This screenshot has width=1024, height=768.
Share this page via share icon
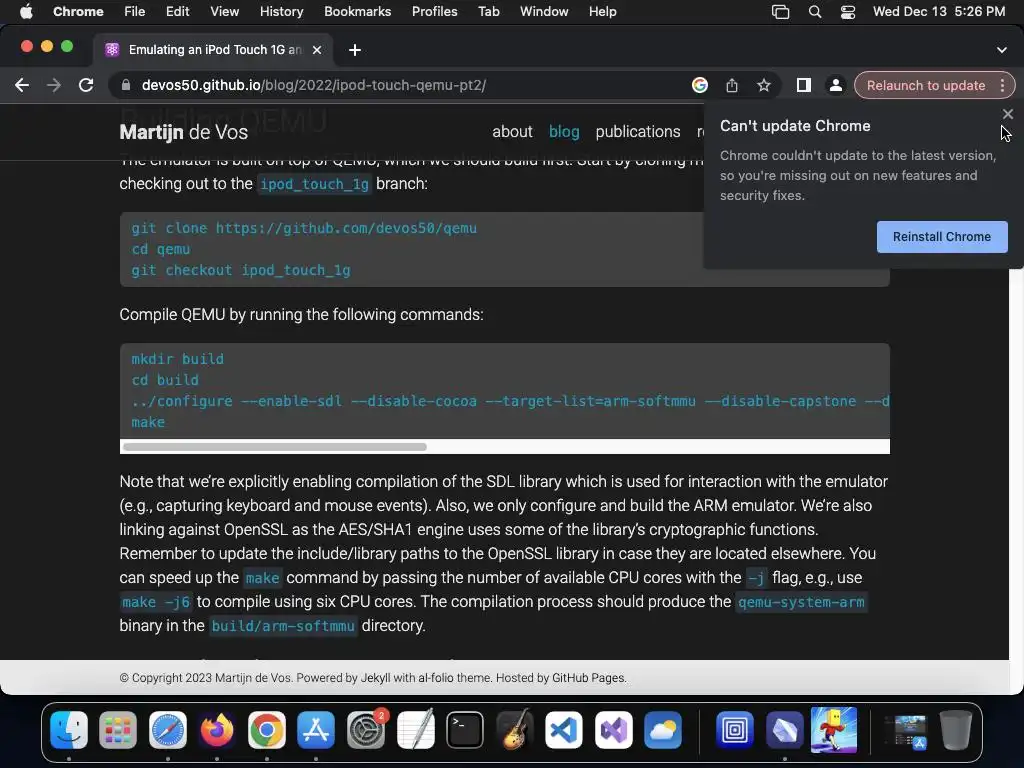pos(732,85)
